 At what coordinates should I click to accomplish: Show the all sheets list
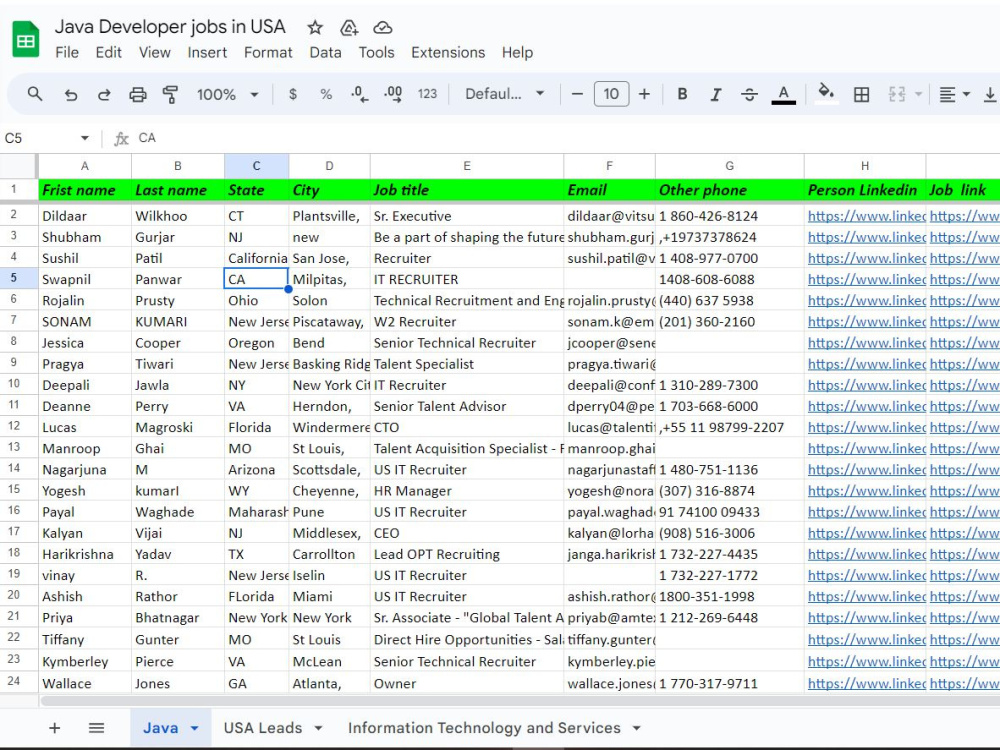pyautogui.click(x=96, y=728)
